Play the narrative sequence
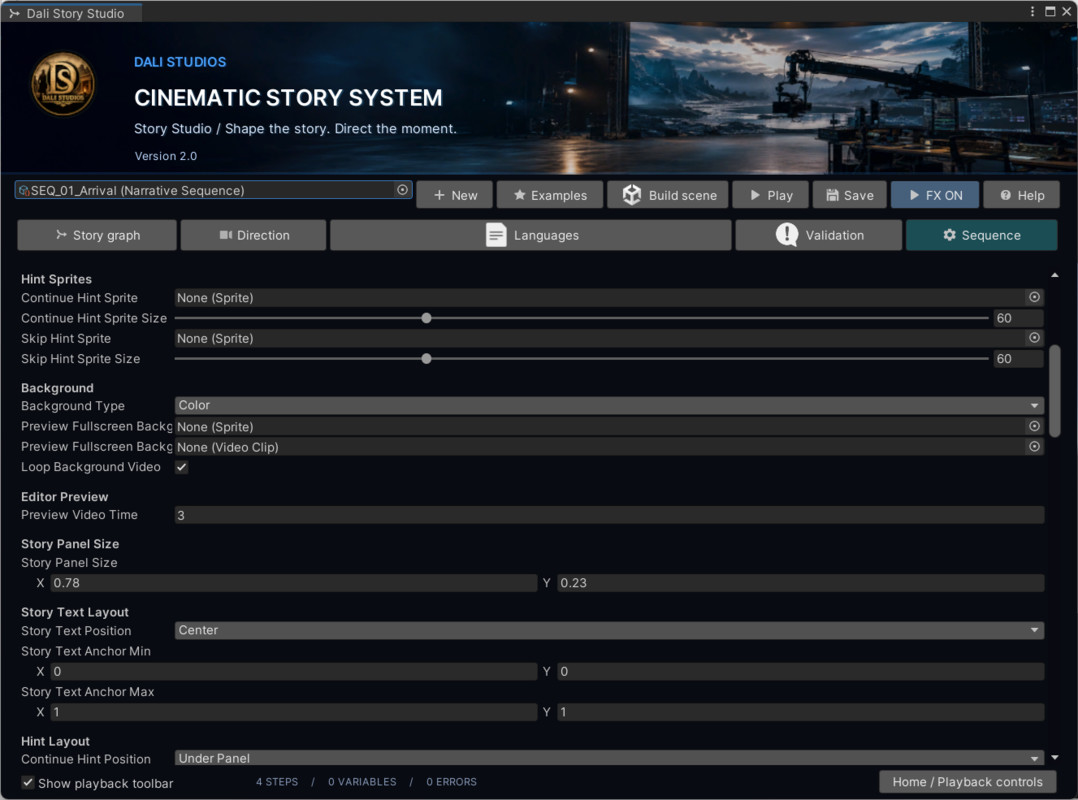This screenshot has width=1078, height=800. pyautogui.click(x=771, y=195)
